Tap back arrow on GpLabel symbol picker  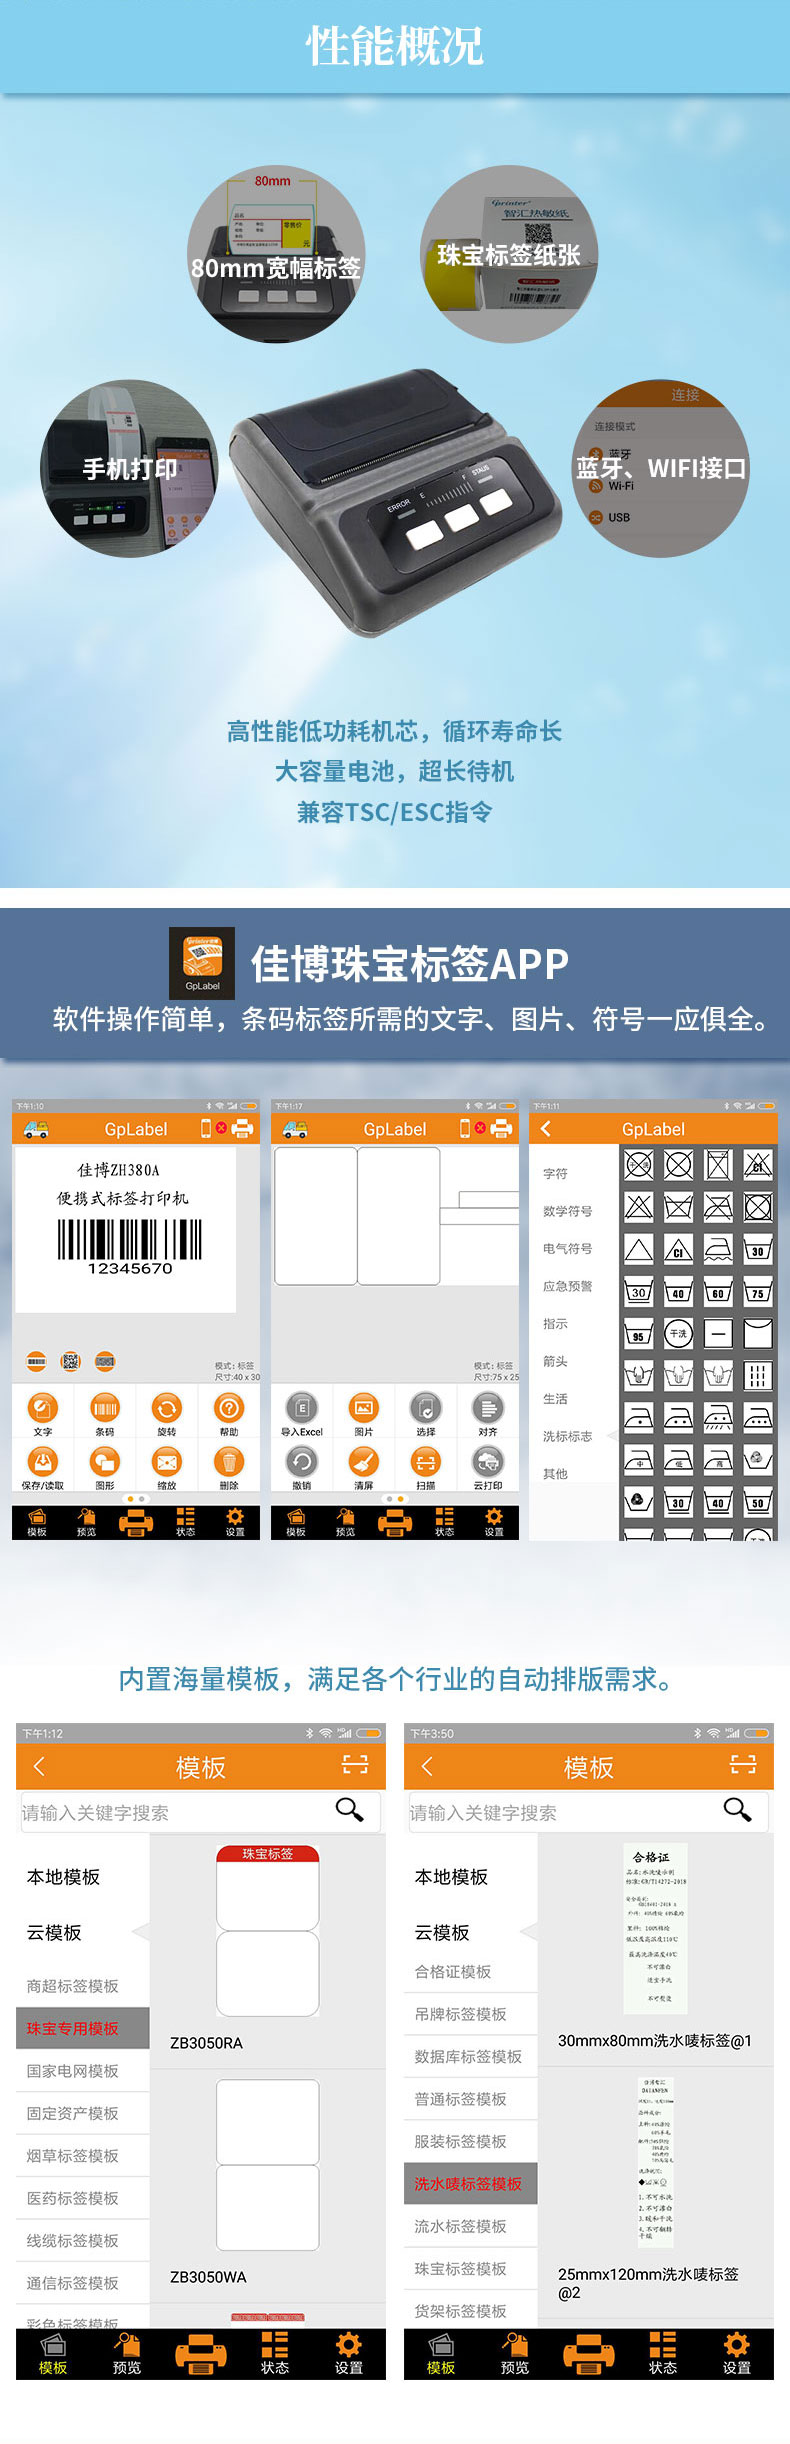(546, 1129)
